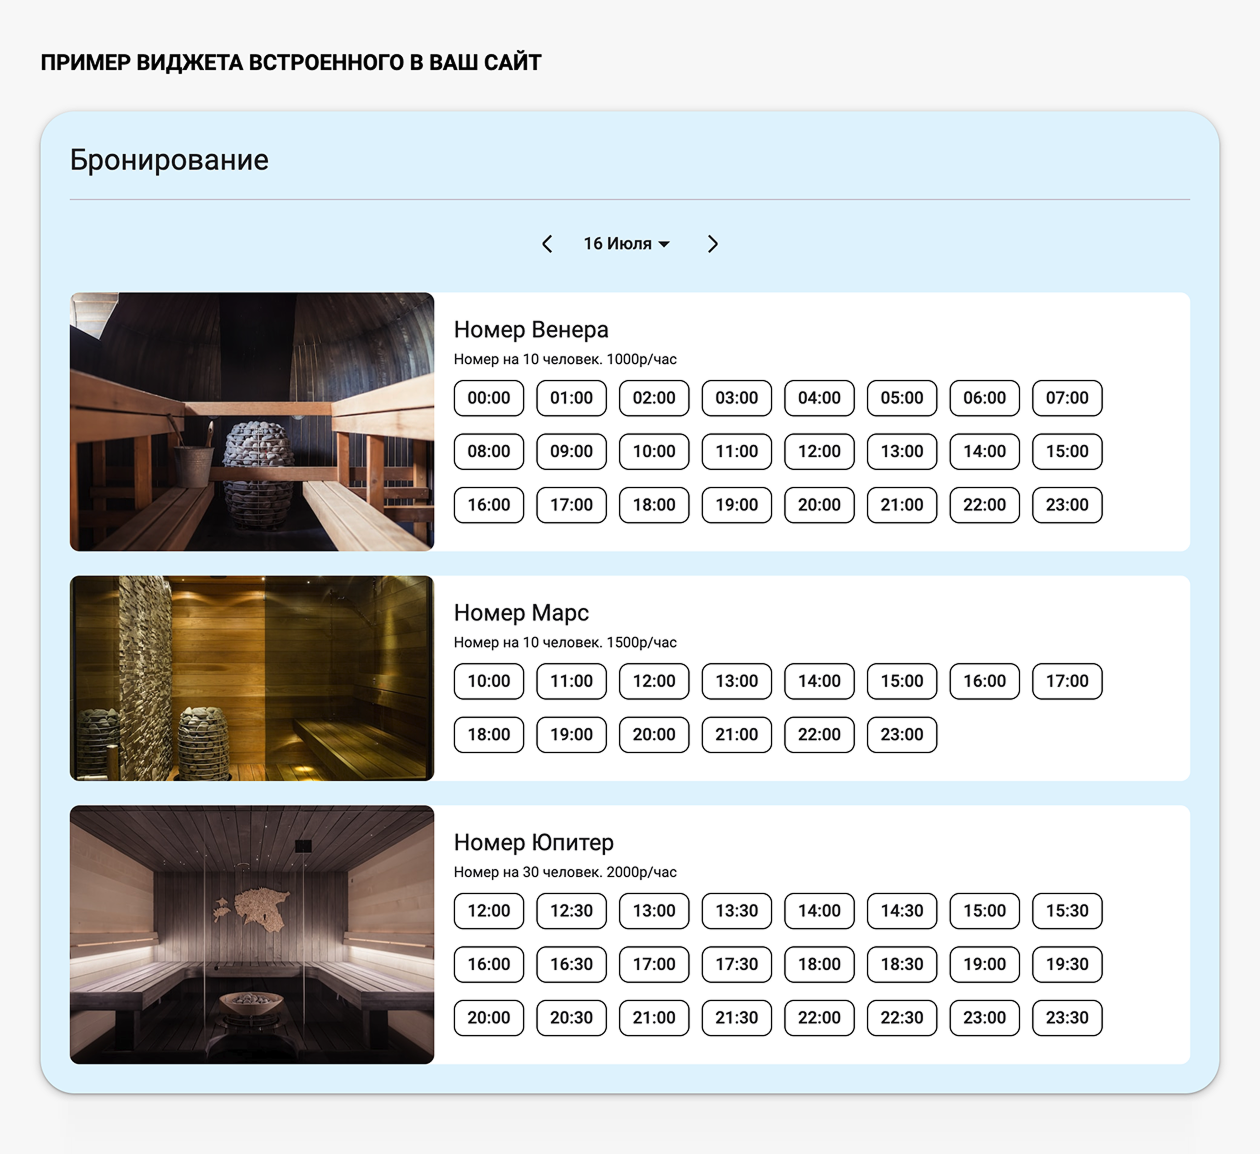Book 13:00 slot in Номер Марс
Viewport: 1260px width, 1154px height.
pos(737,681)
